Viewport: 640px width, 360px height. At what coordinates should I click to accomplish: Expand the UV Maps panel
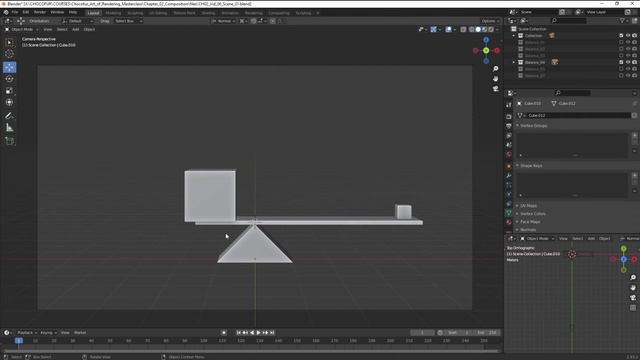coord(529,206)
